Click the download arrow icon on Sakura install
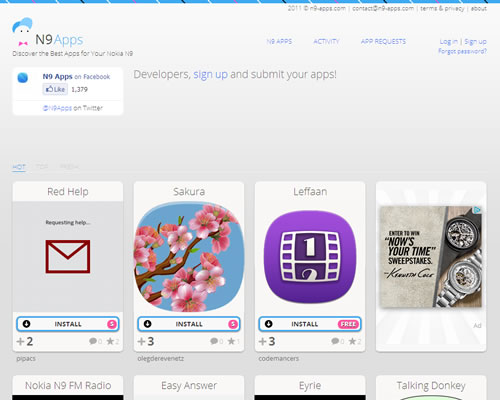Screen dimensions: 500x400 (147, 324)
